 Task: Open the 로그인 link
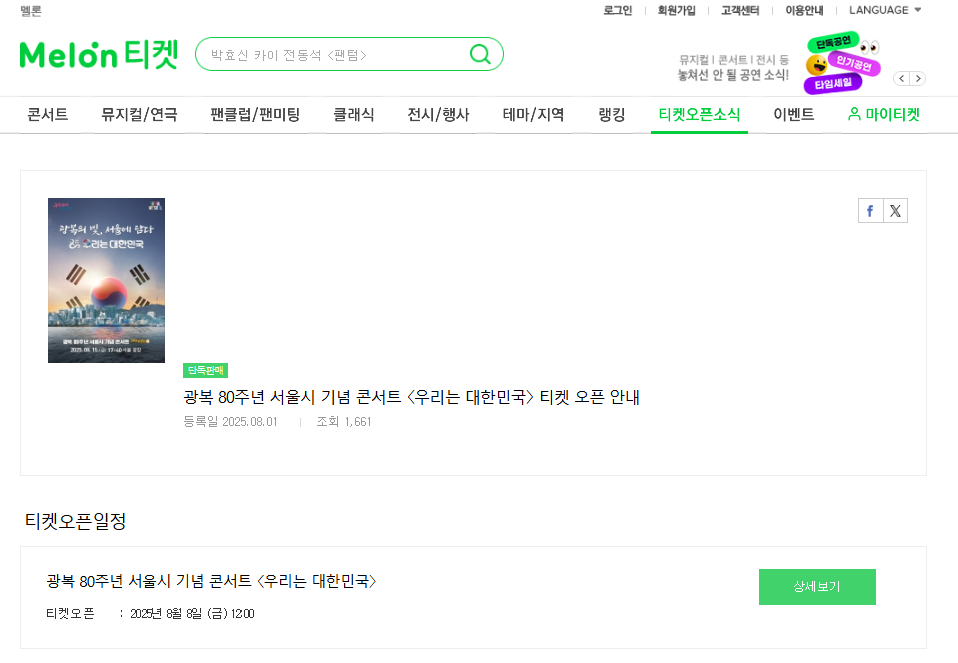(x=618, y=10)
